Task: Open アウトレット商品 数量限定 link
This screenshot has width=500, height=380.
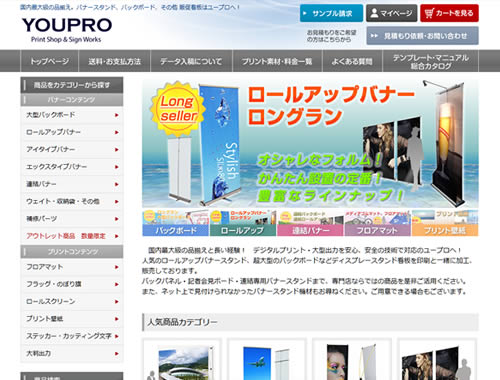Action: tap(72, 236)
